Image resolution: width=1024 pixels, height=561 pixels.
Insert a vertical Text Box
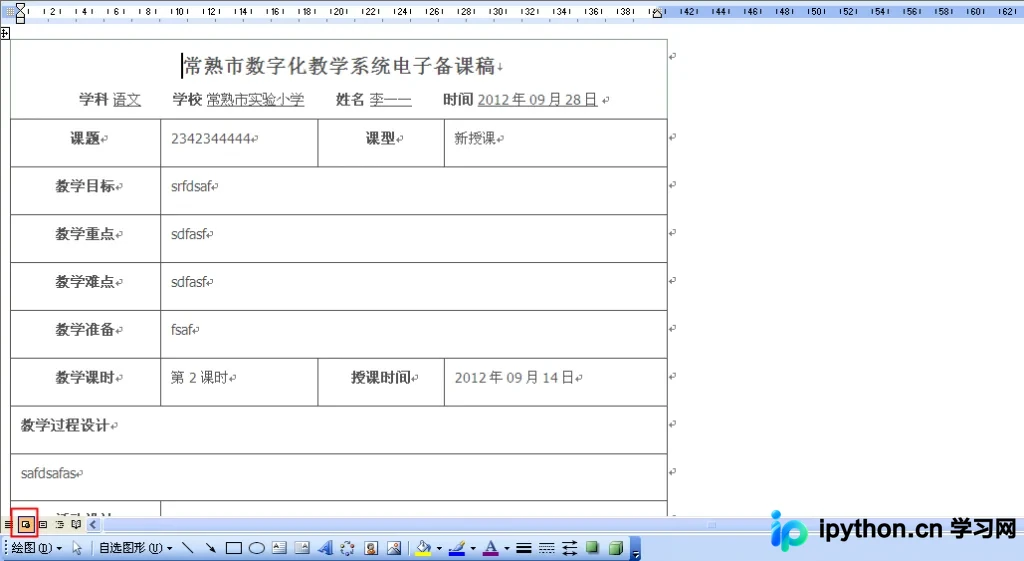pyautogui.click(x=302, y=548)
